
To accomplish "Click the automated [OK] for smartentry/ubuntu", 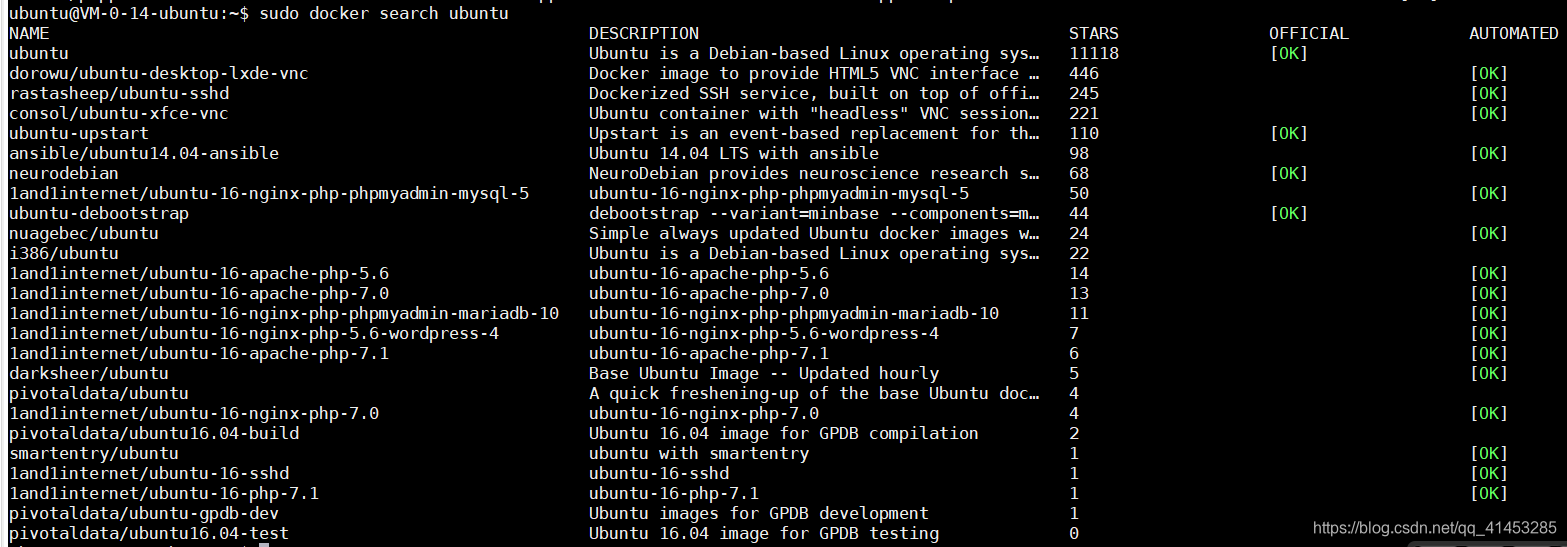I will coord(1488,453).
